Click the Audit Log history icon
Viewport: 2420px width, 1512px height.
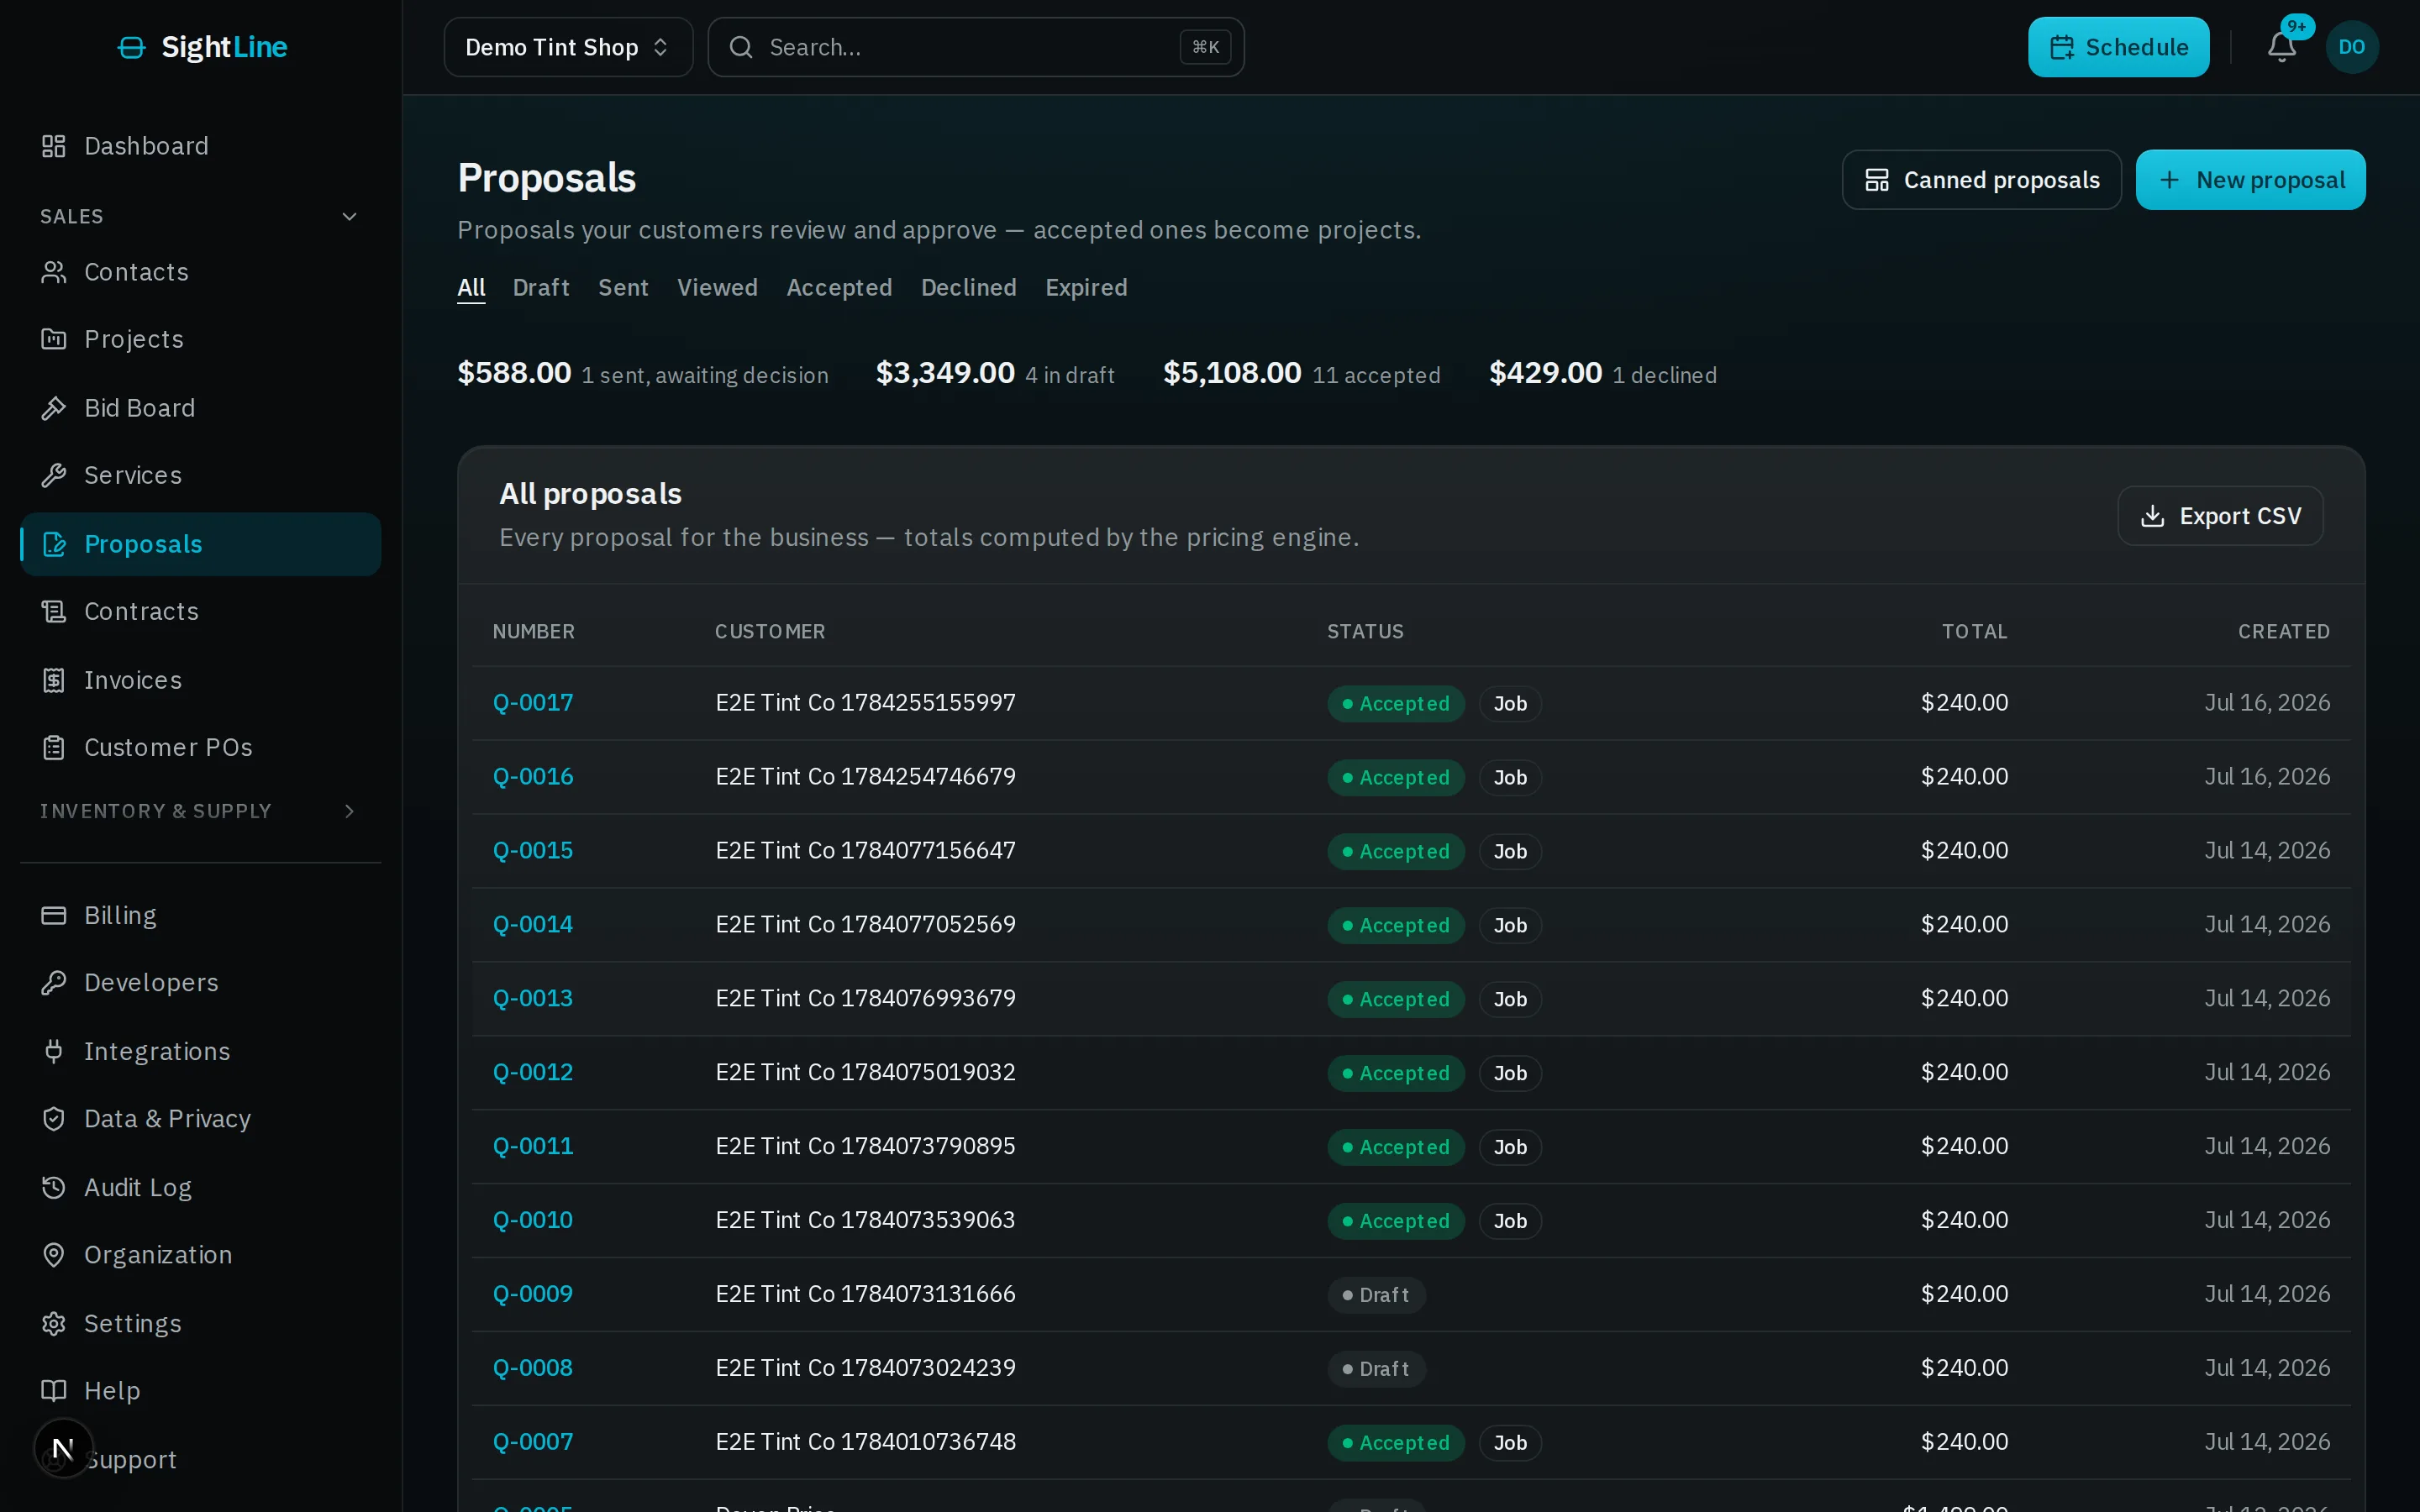(x=54, y=1187)
